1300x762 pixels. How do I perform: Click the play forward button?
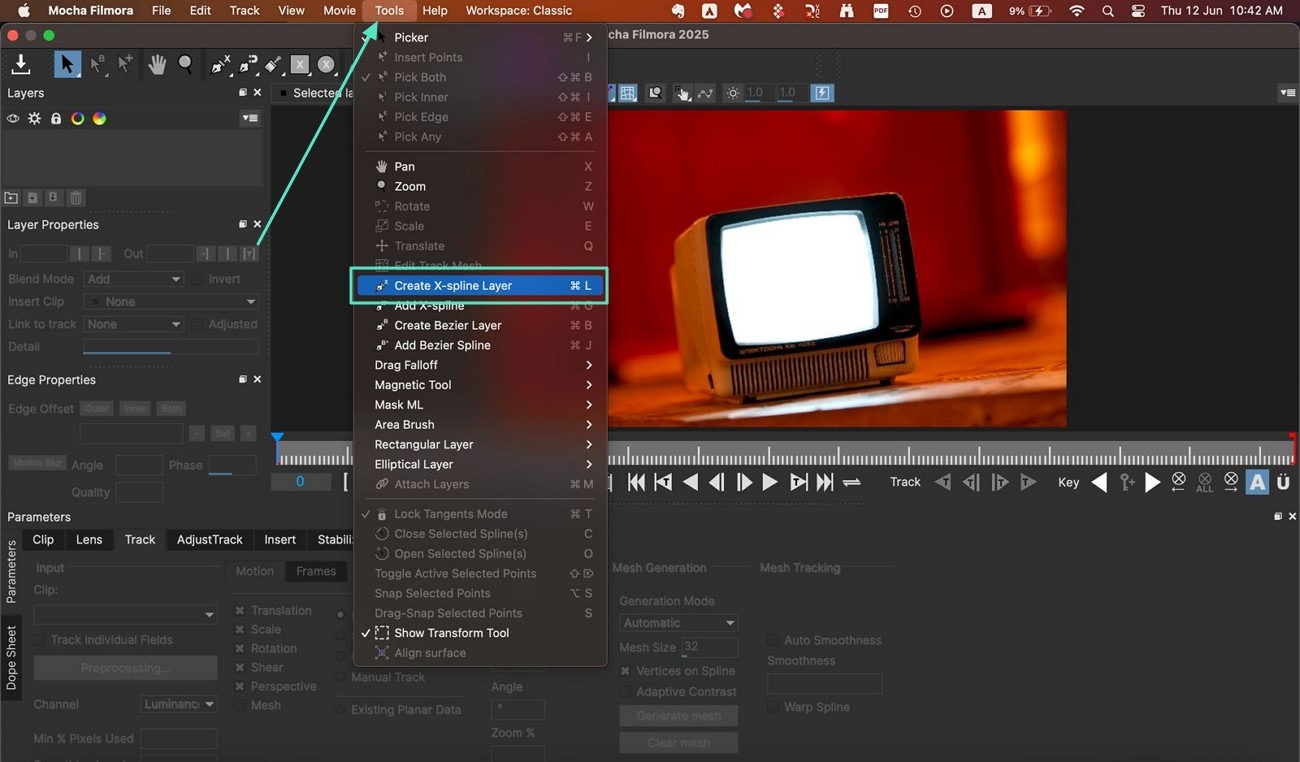pos(769,482)
